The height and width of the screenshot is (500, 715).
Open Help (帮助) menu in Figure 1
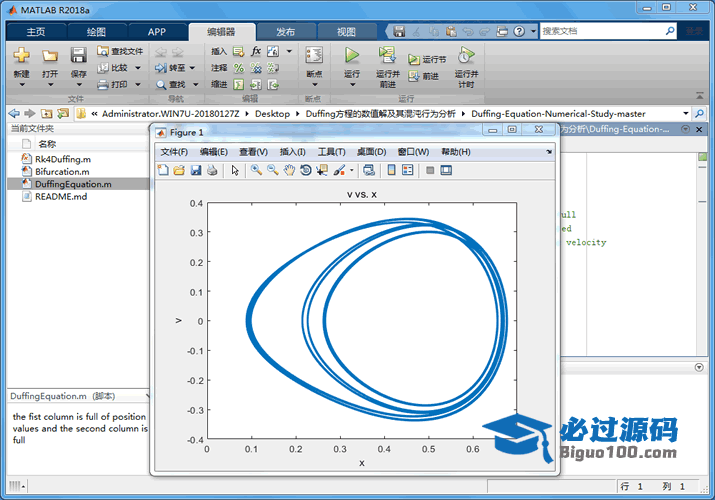click(456, 152)
